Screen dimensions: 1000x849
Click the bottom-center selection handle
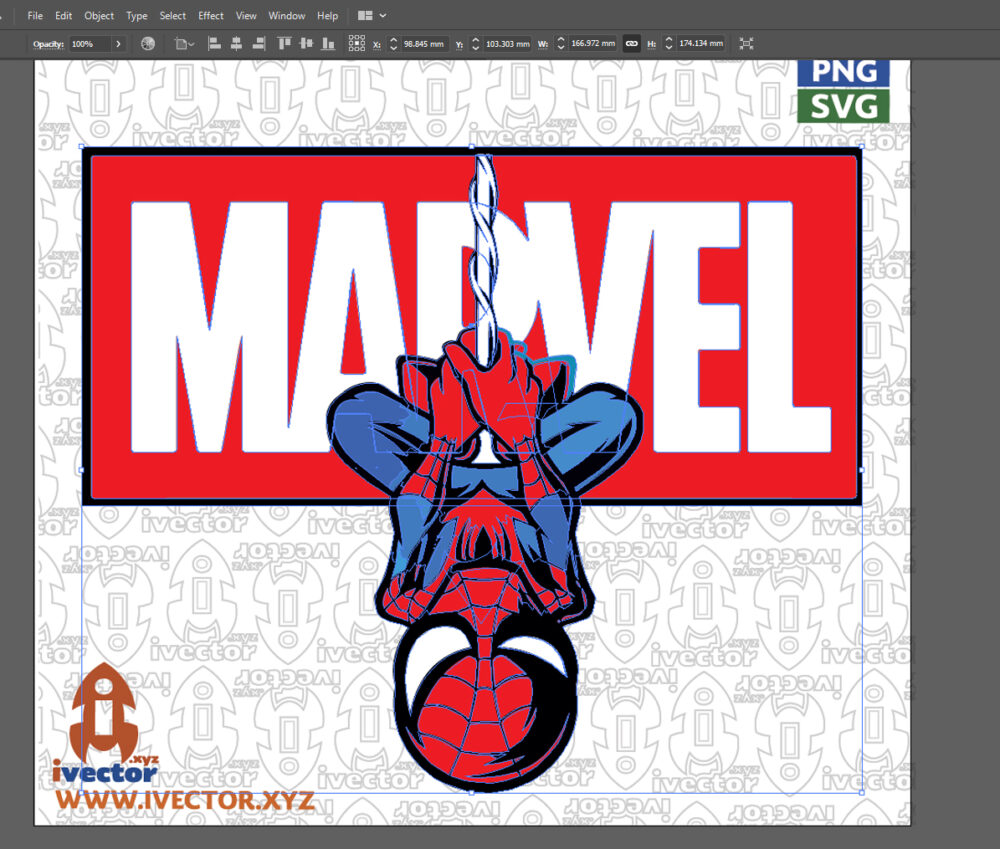coord(471,792)
